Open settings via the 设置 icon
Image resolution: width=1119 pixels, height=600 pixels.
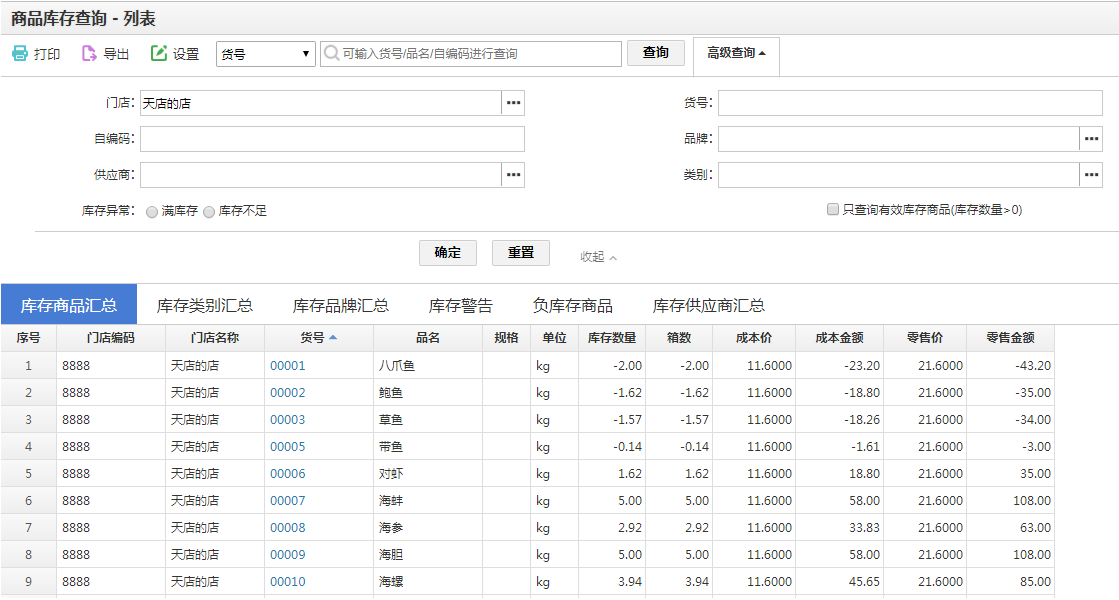(x=158, y=54)
